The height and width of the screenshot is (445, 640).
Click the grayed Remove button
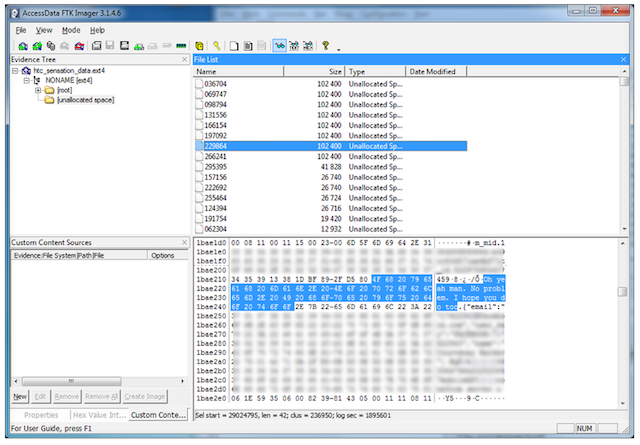pos(67,396)
